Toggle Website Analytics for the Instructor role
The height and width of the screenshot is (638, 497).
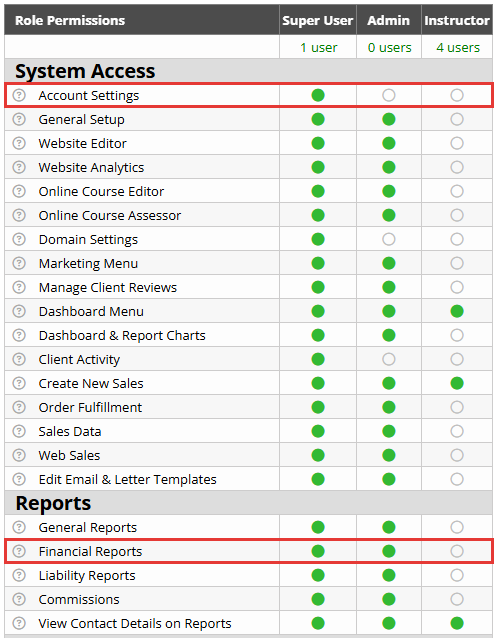click(457, 167)
